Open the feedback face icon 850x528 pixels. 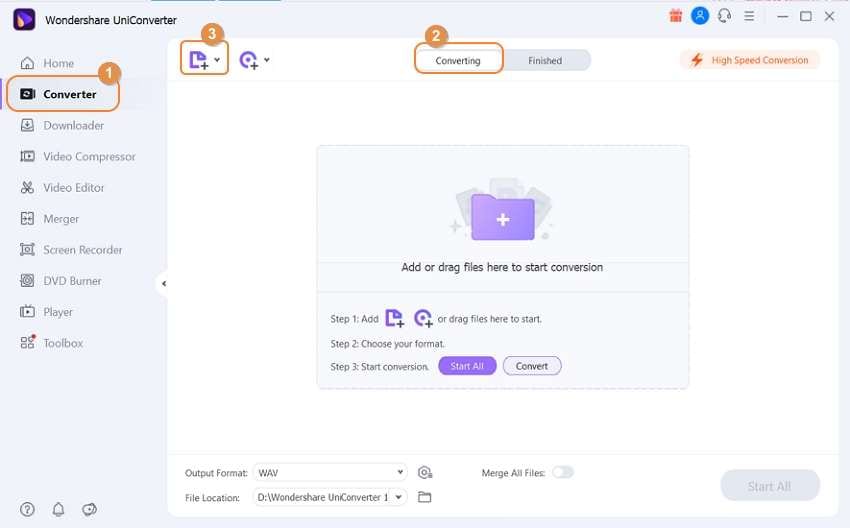pyautogui.click(x=89, y=509)
